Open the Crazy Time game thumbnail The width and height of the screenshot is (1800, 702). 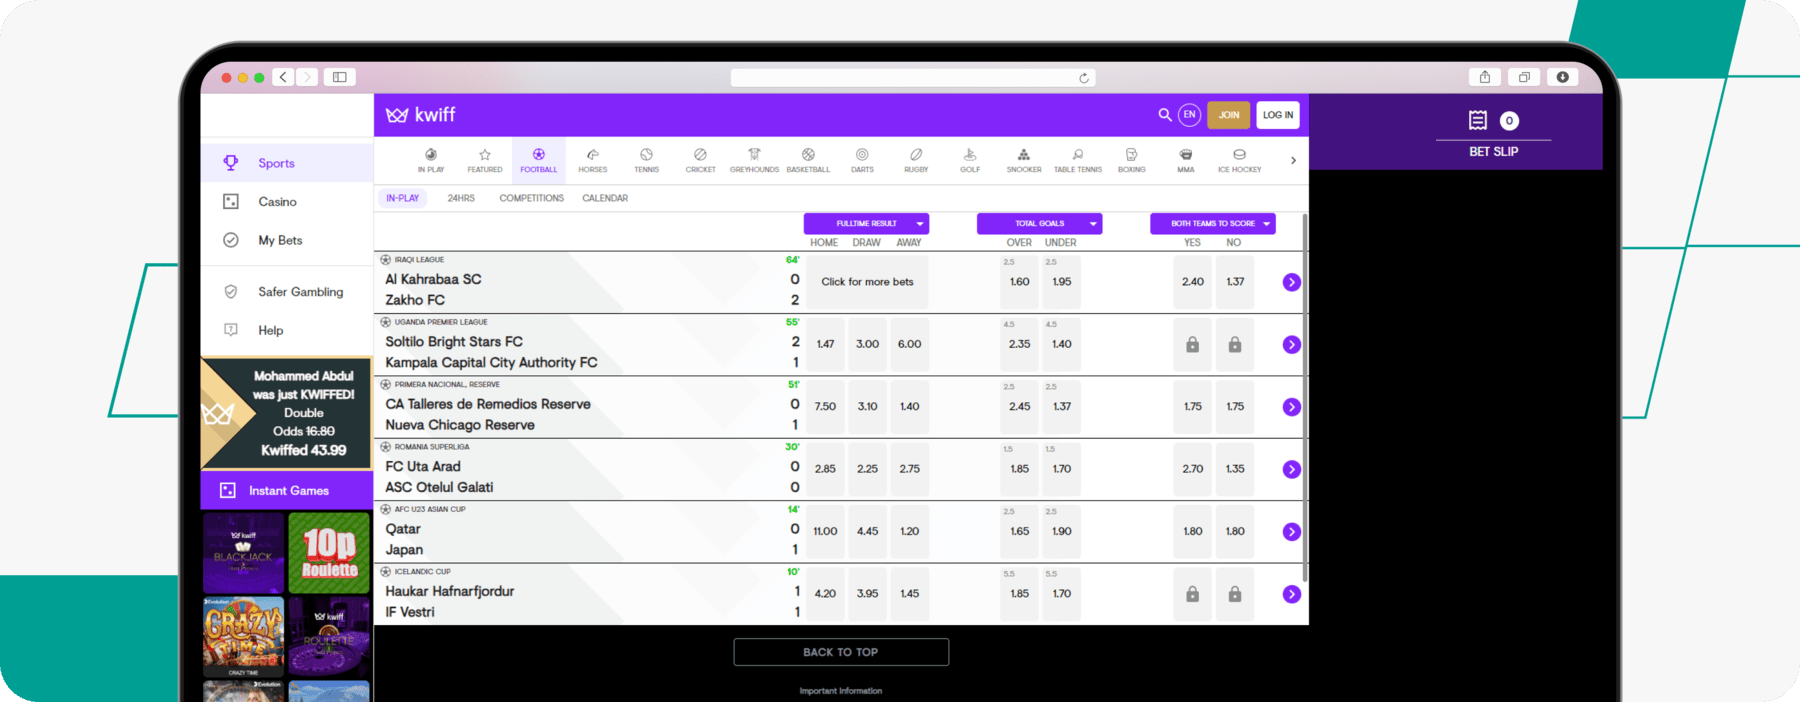click(243, 637)
